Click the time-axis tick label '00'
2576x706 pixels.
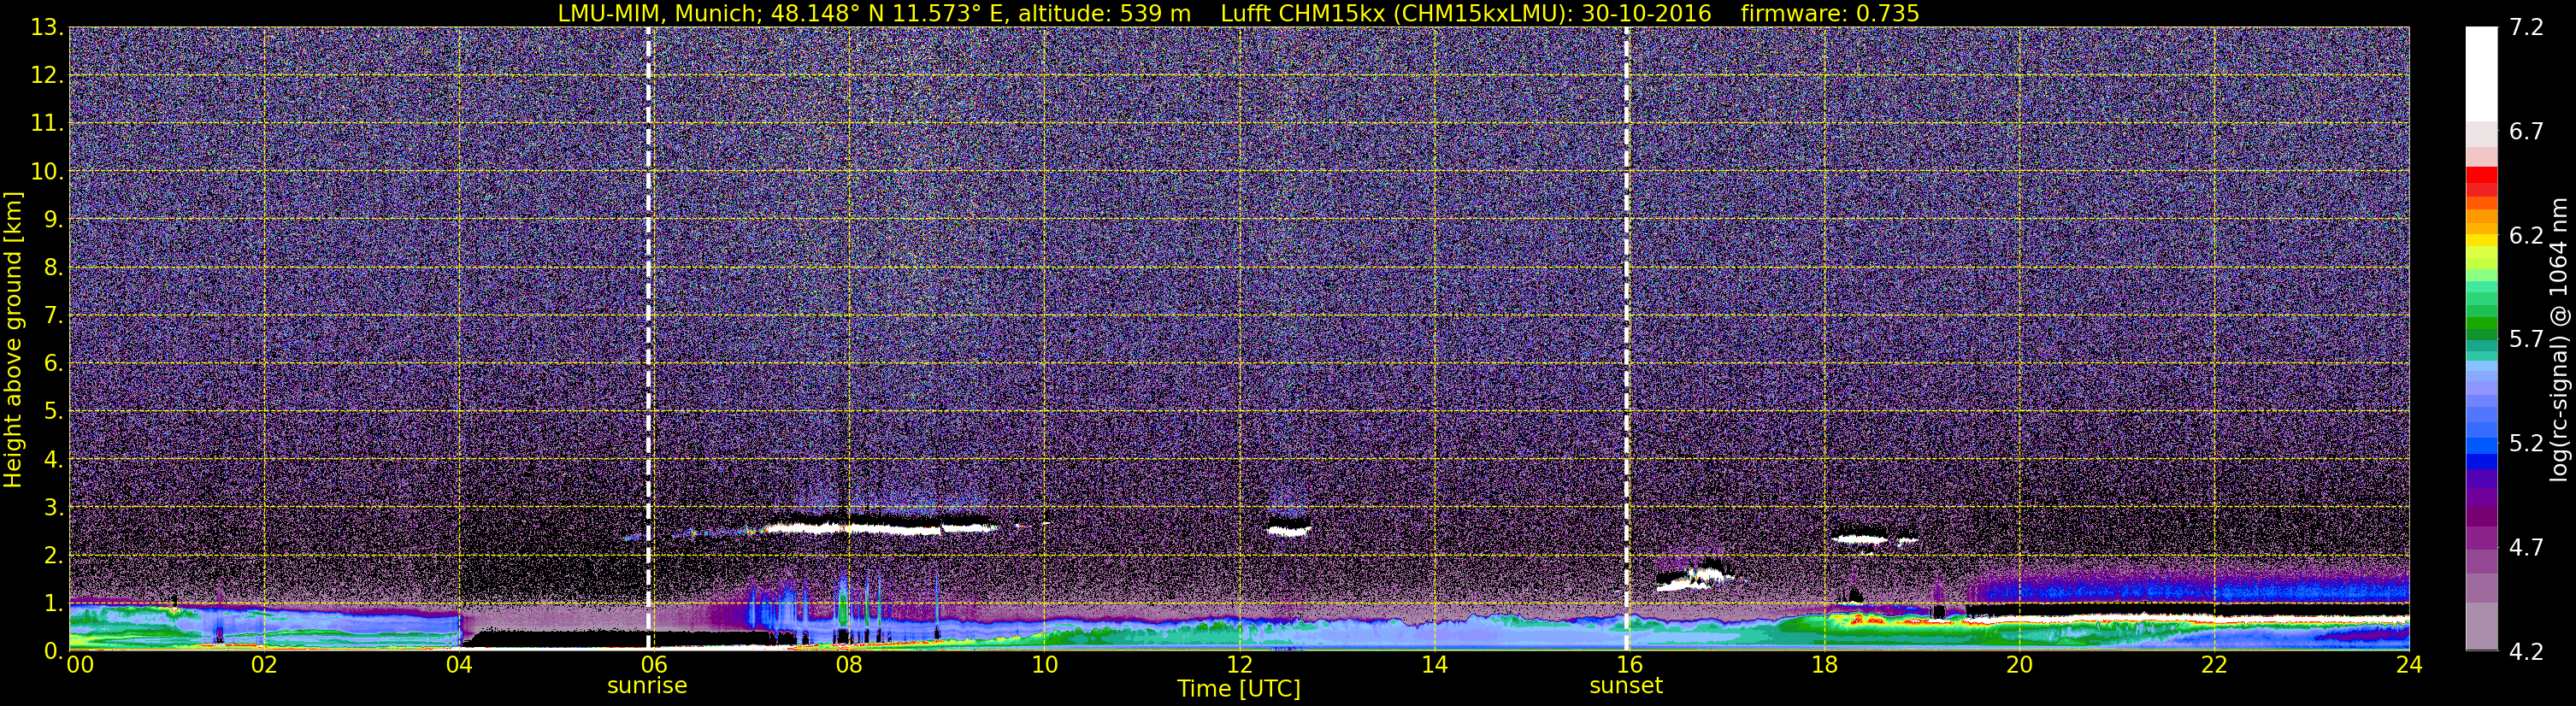80,665
